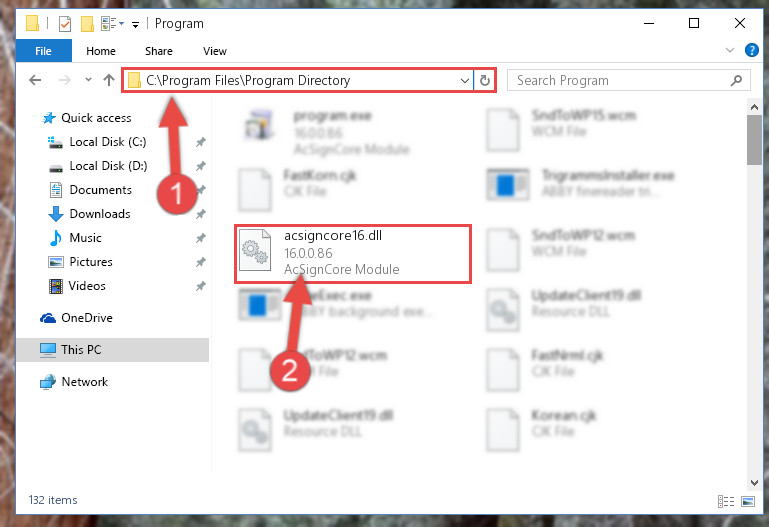Open the File menu
769x527 pixels.
[43, 51]
